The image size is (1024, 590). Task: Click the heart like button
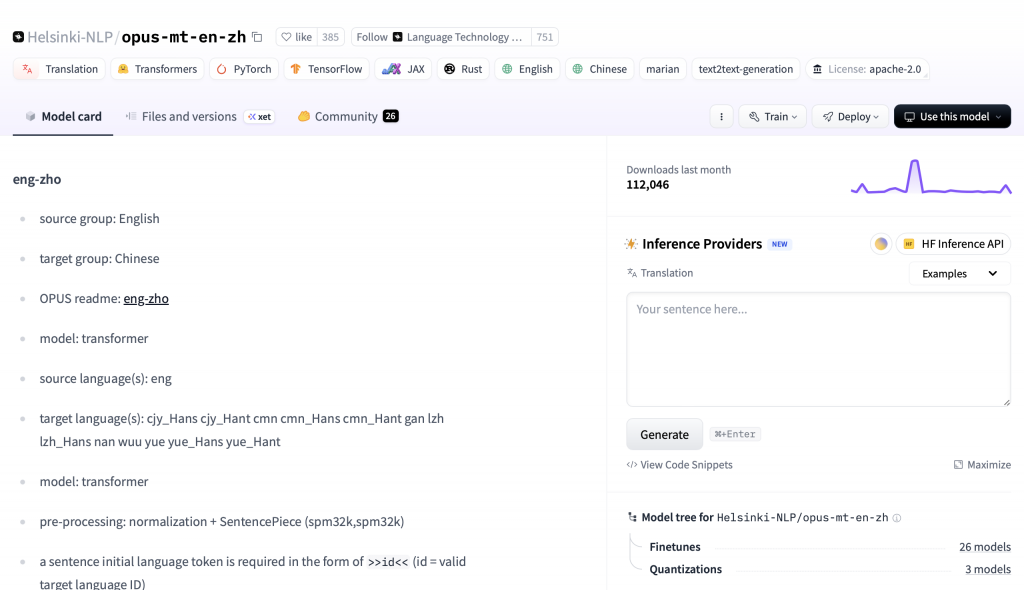(296, 37)
